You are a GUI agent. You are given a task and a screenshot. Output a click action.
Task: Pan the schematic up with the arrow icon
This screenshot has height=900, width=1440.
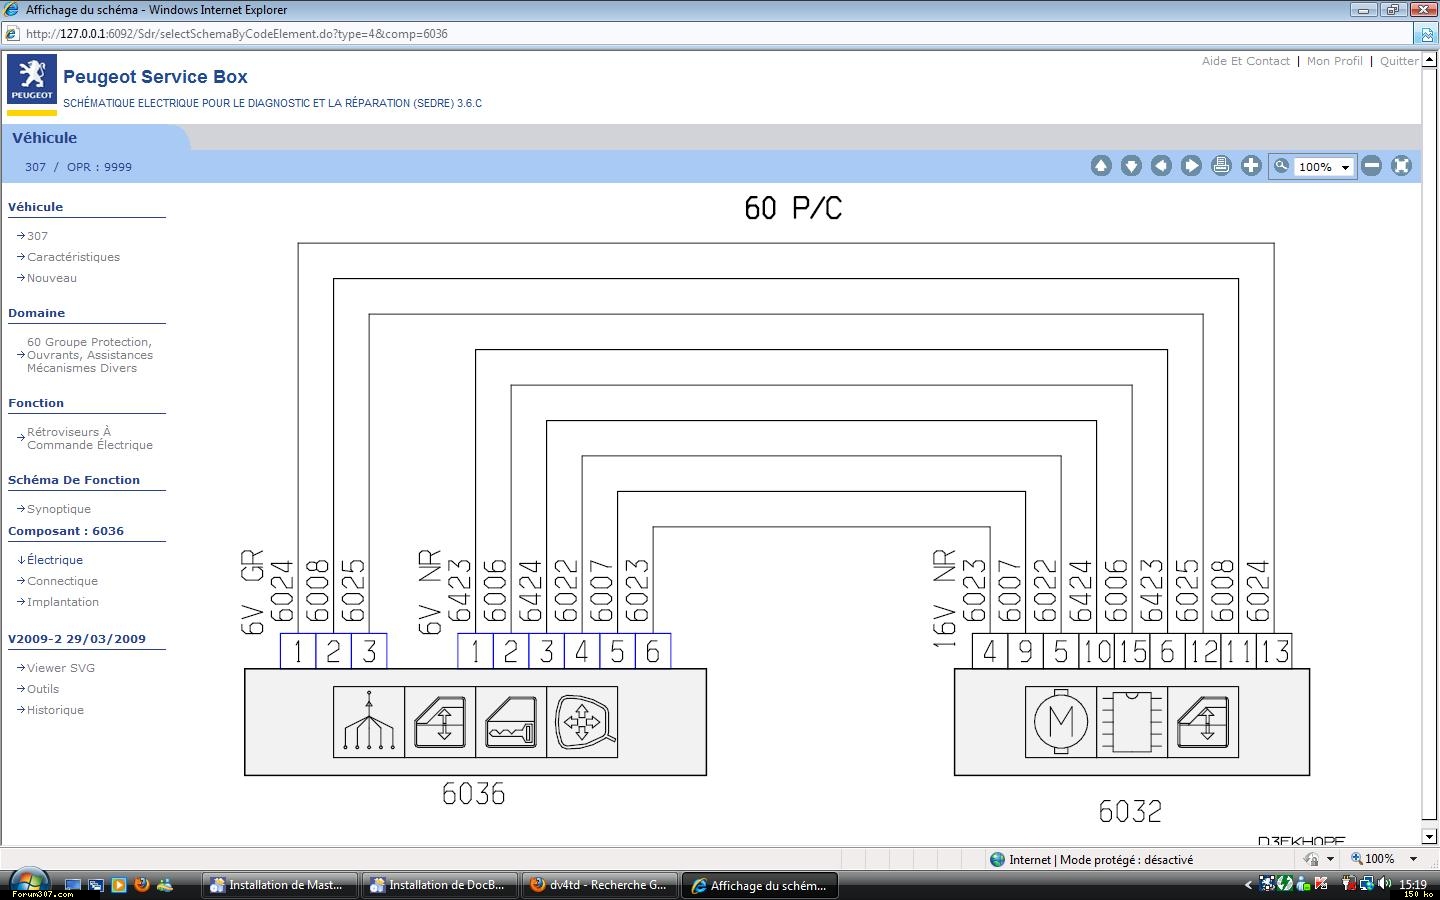click(x=1101, y=166)
